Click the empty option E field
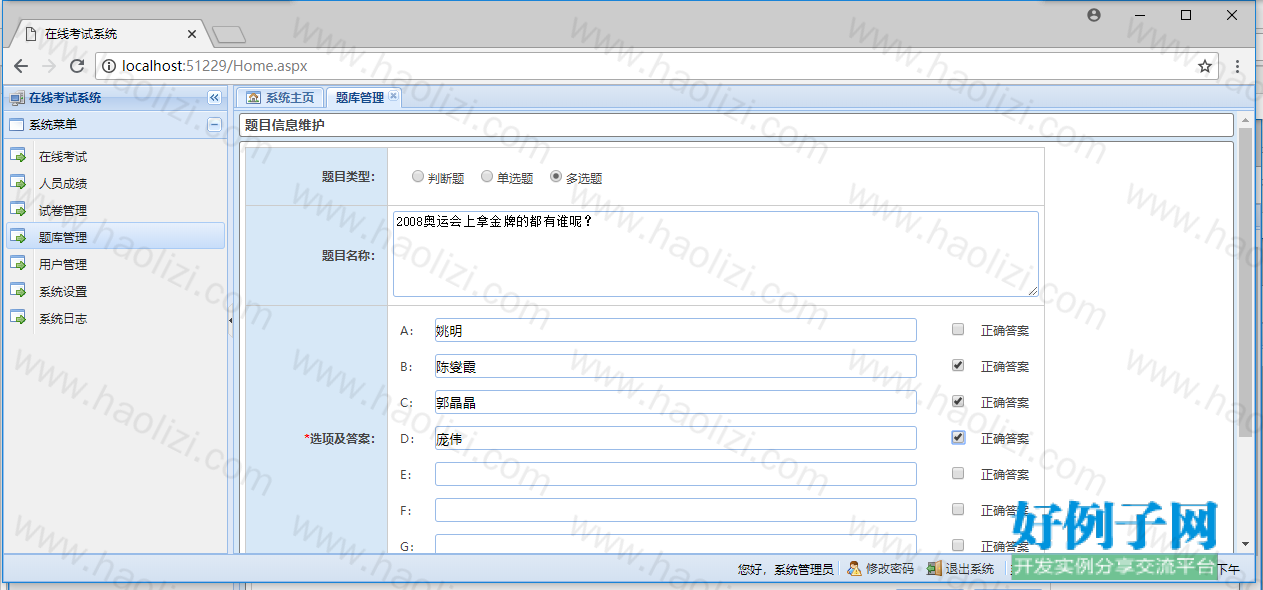The width and height of the screenshot is (1263, 590). [x=676, y=474]
